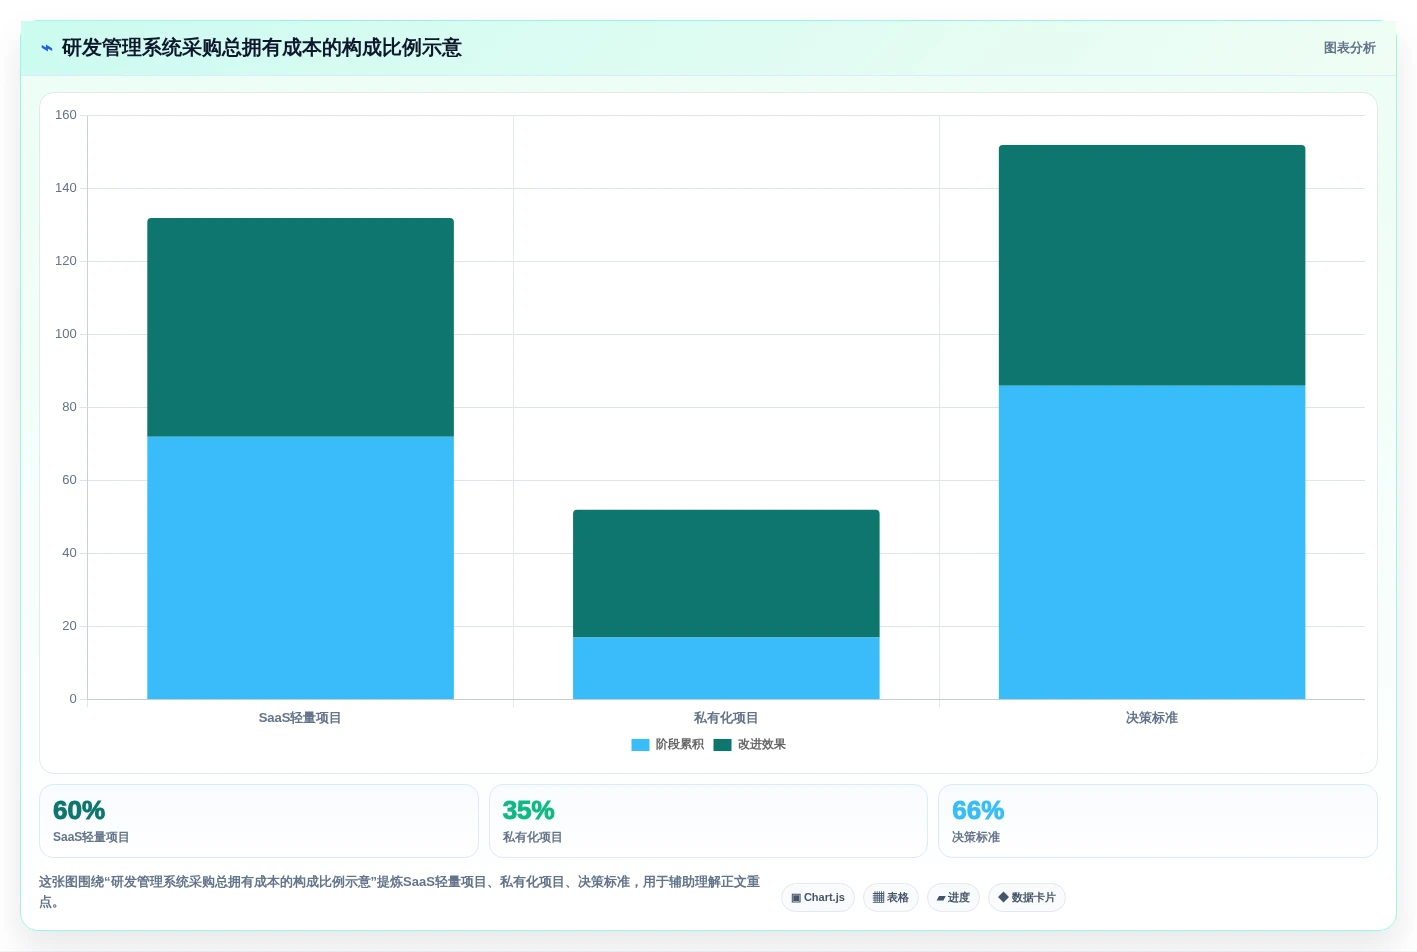Click the 决策标准 x-axis label

click(1152, 718)
